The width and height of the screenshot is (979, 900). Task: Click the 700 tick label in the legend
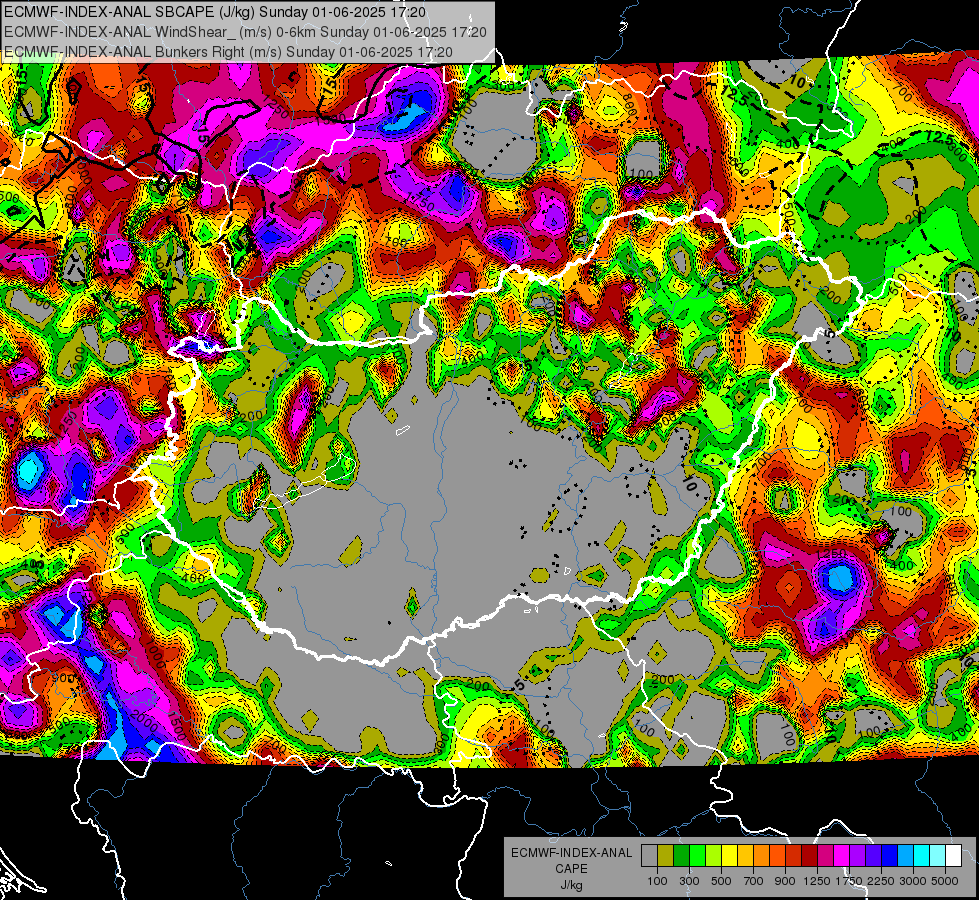coord(754,881)
